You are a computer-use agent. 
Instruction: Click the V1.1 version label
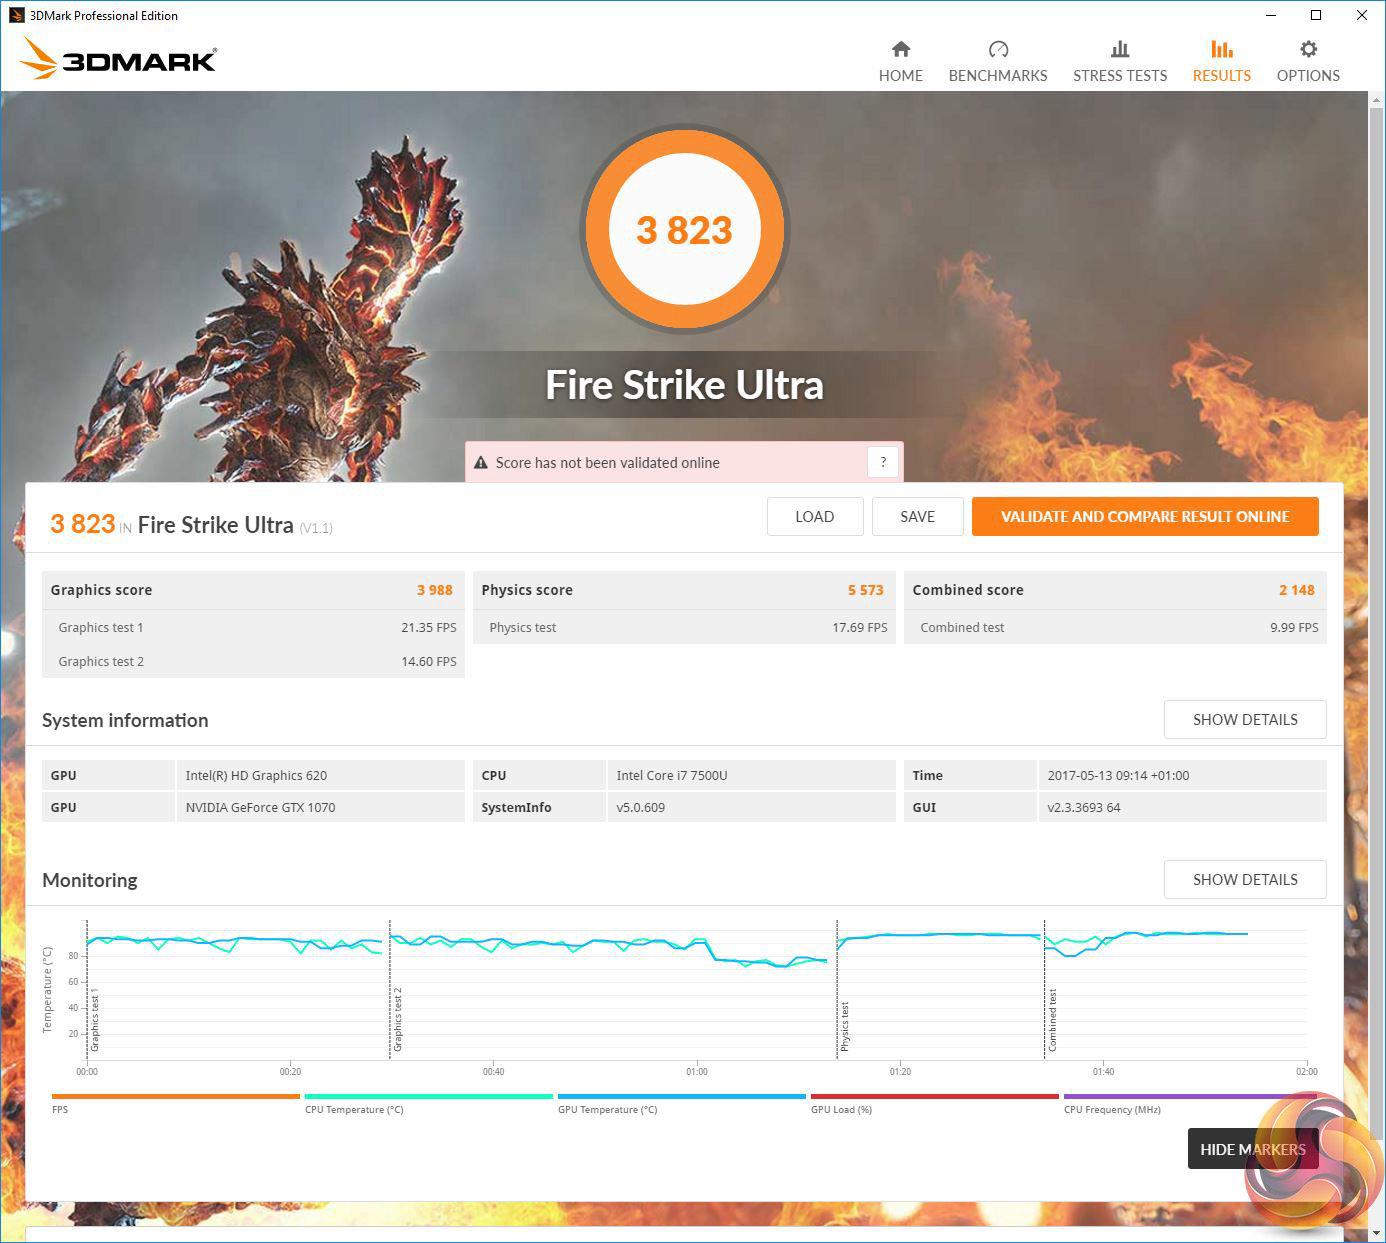[x=316, y=528]
